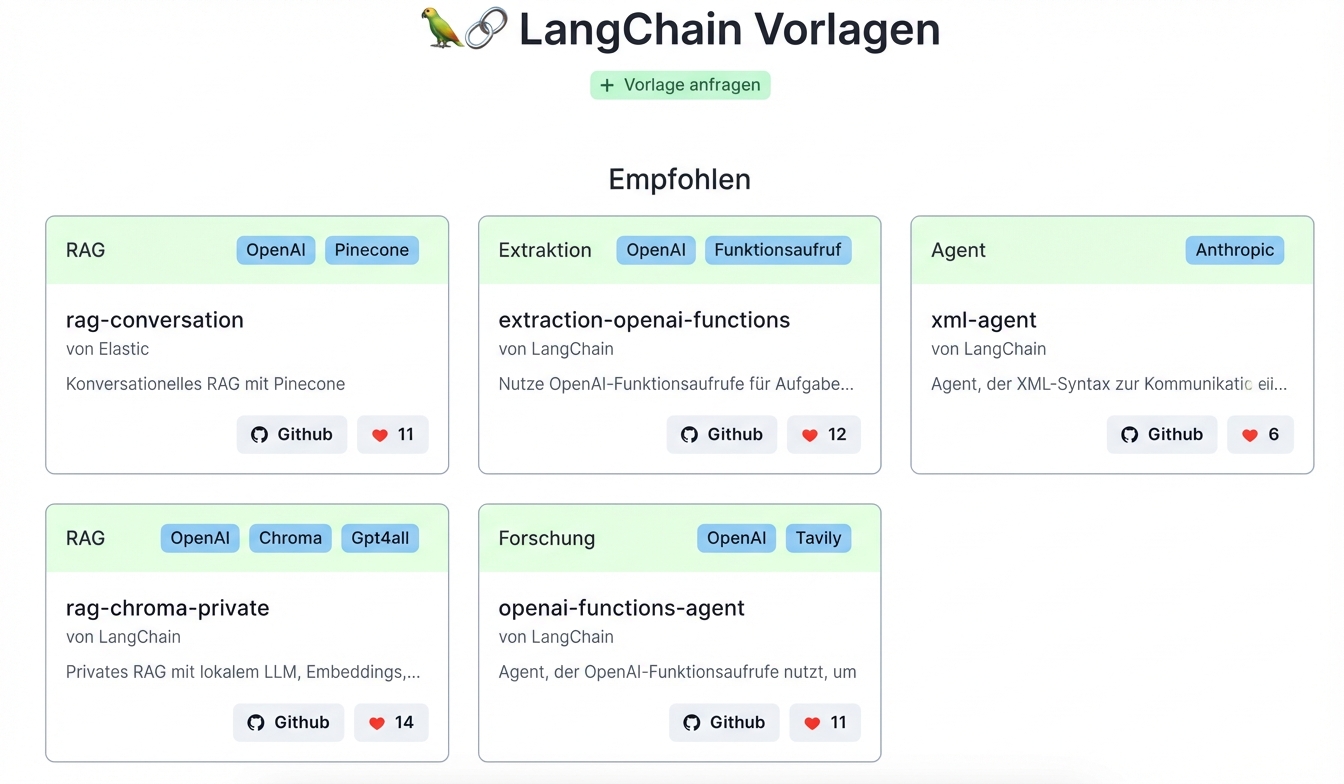1344x784 pixels.
Task: Click the plus icon in Vorlage anfragen
Action: (x=606, y=85)
